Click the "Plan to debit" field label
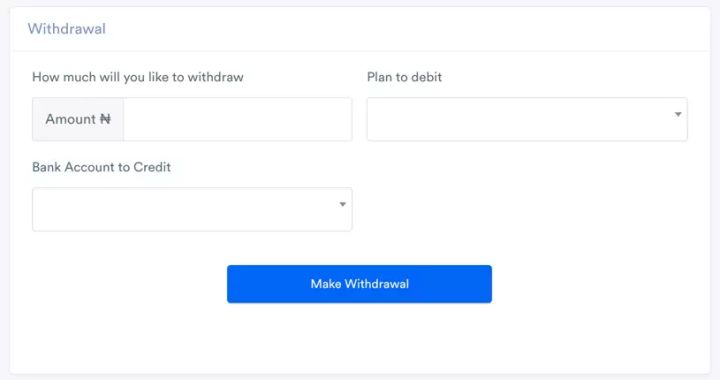Viewport: 720px width, 380px height. tap(404, 77)
